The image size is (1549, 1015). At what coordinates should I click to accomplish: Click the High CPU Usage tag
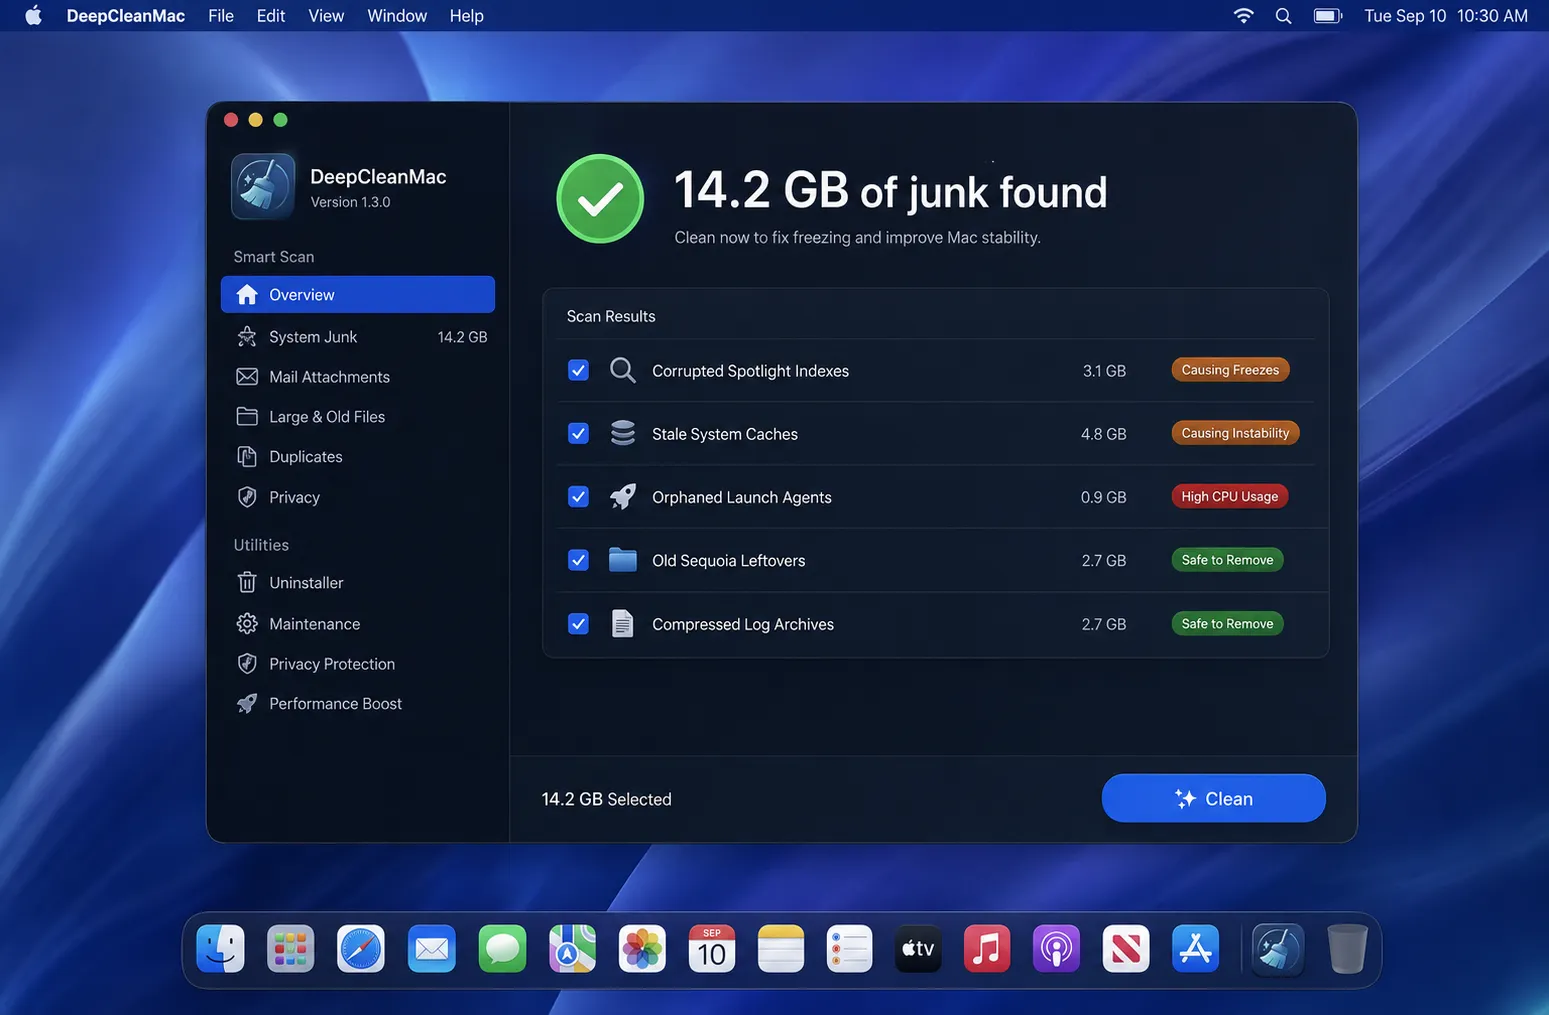click(x=1230, y=496)
